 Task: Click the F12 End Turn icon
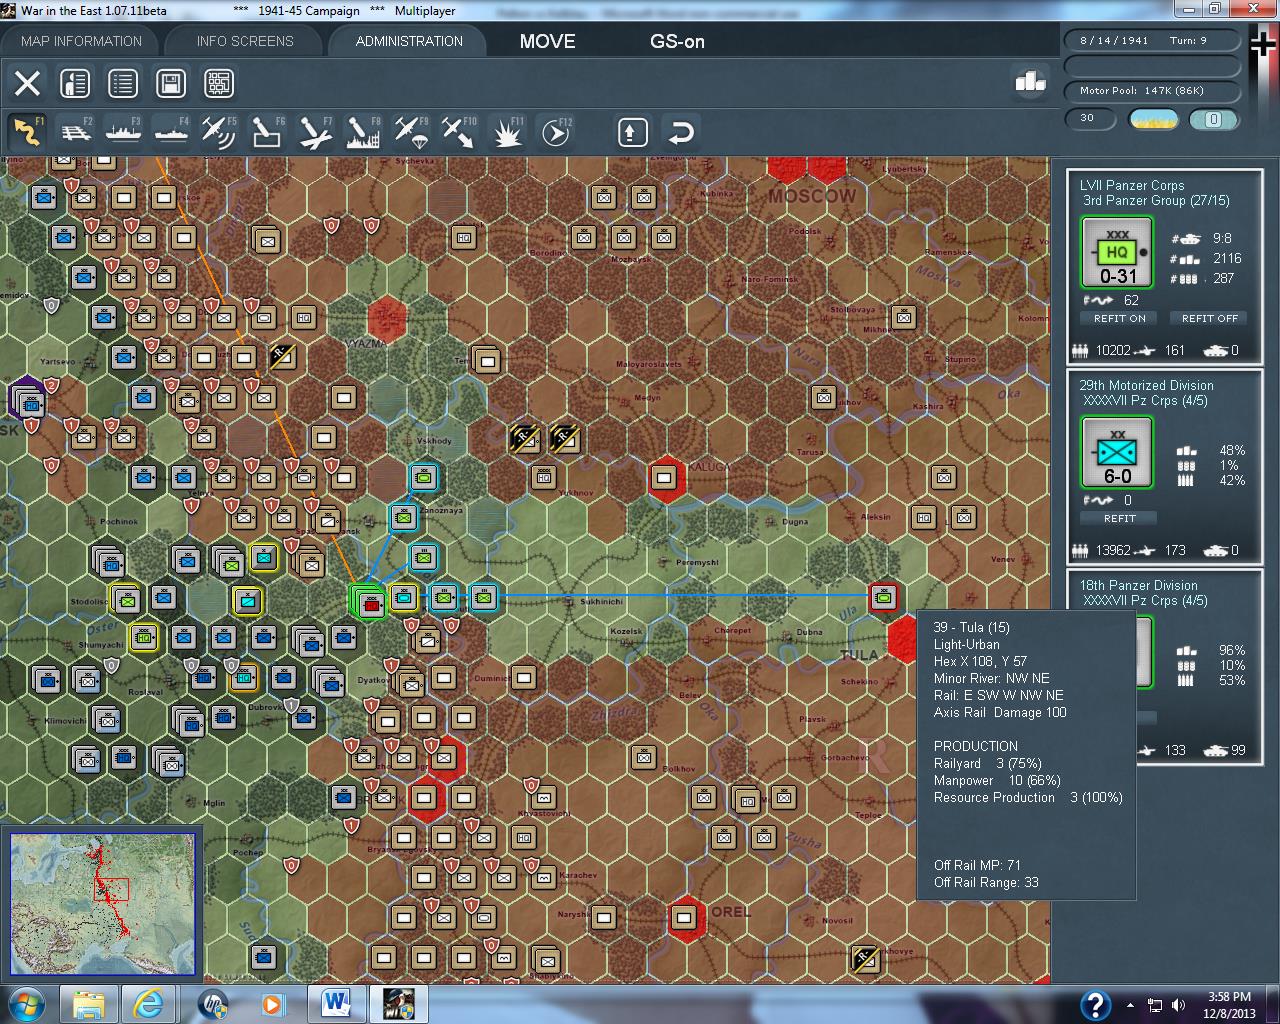pos(555,132)
